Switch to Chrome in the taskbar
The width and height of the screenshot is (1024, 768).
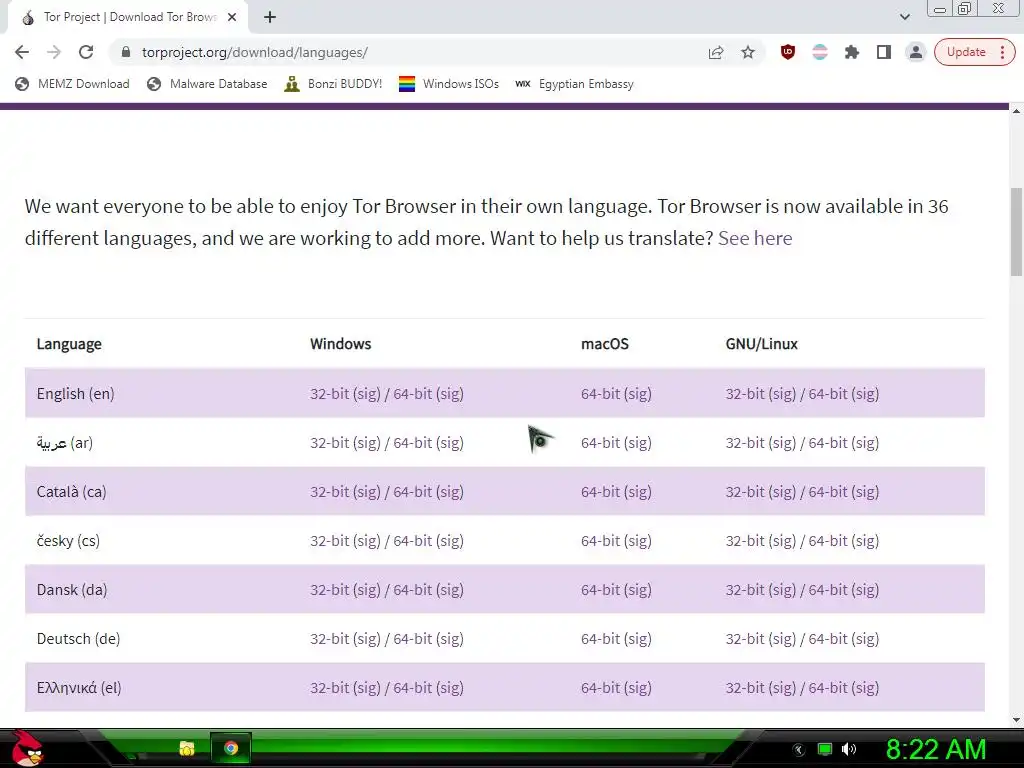(x=231, y=748)
